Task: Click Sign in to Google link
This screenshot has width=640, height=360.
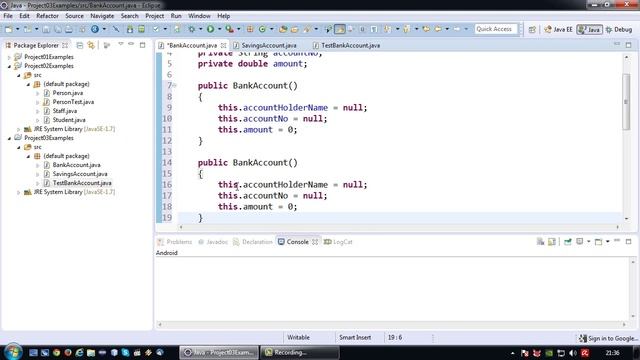Action: (608, 338)
